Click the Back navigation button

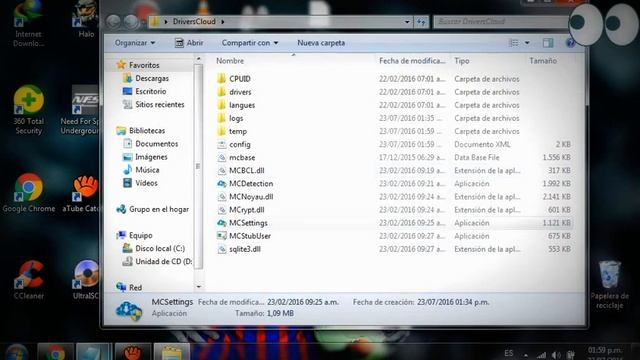[113, 22]
